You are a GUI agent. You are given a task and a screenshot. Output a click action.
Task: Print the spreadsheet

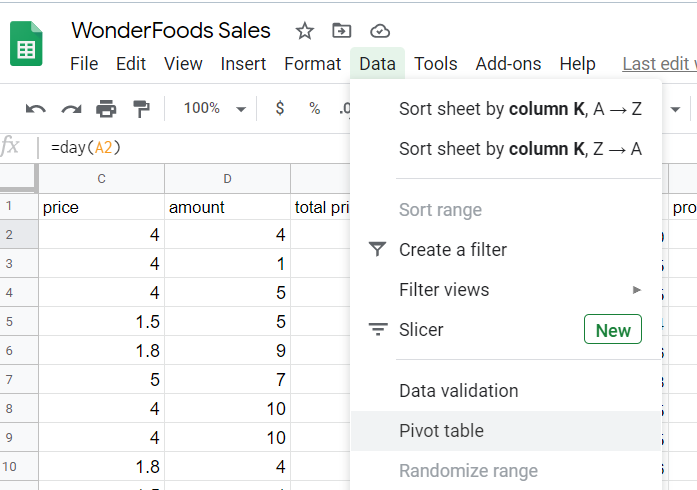point(106,108)
